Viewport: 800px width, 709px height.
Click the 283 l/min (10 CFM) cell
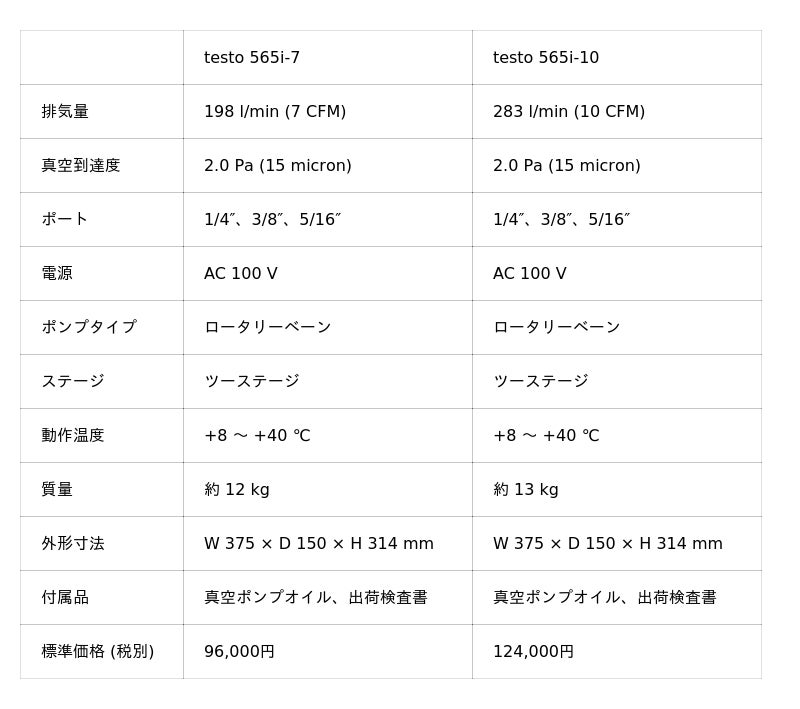(569, 112)
